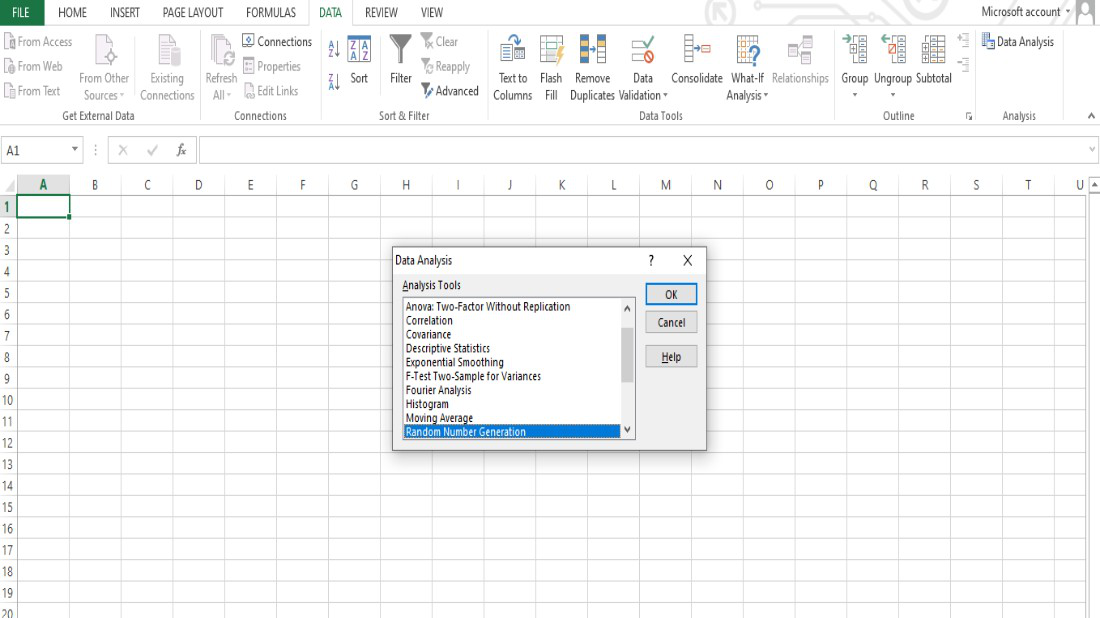Open From Other Sources menu
The height and width of the screenshot is (618, 1100).
104,67
